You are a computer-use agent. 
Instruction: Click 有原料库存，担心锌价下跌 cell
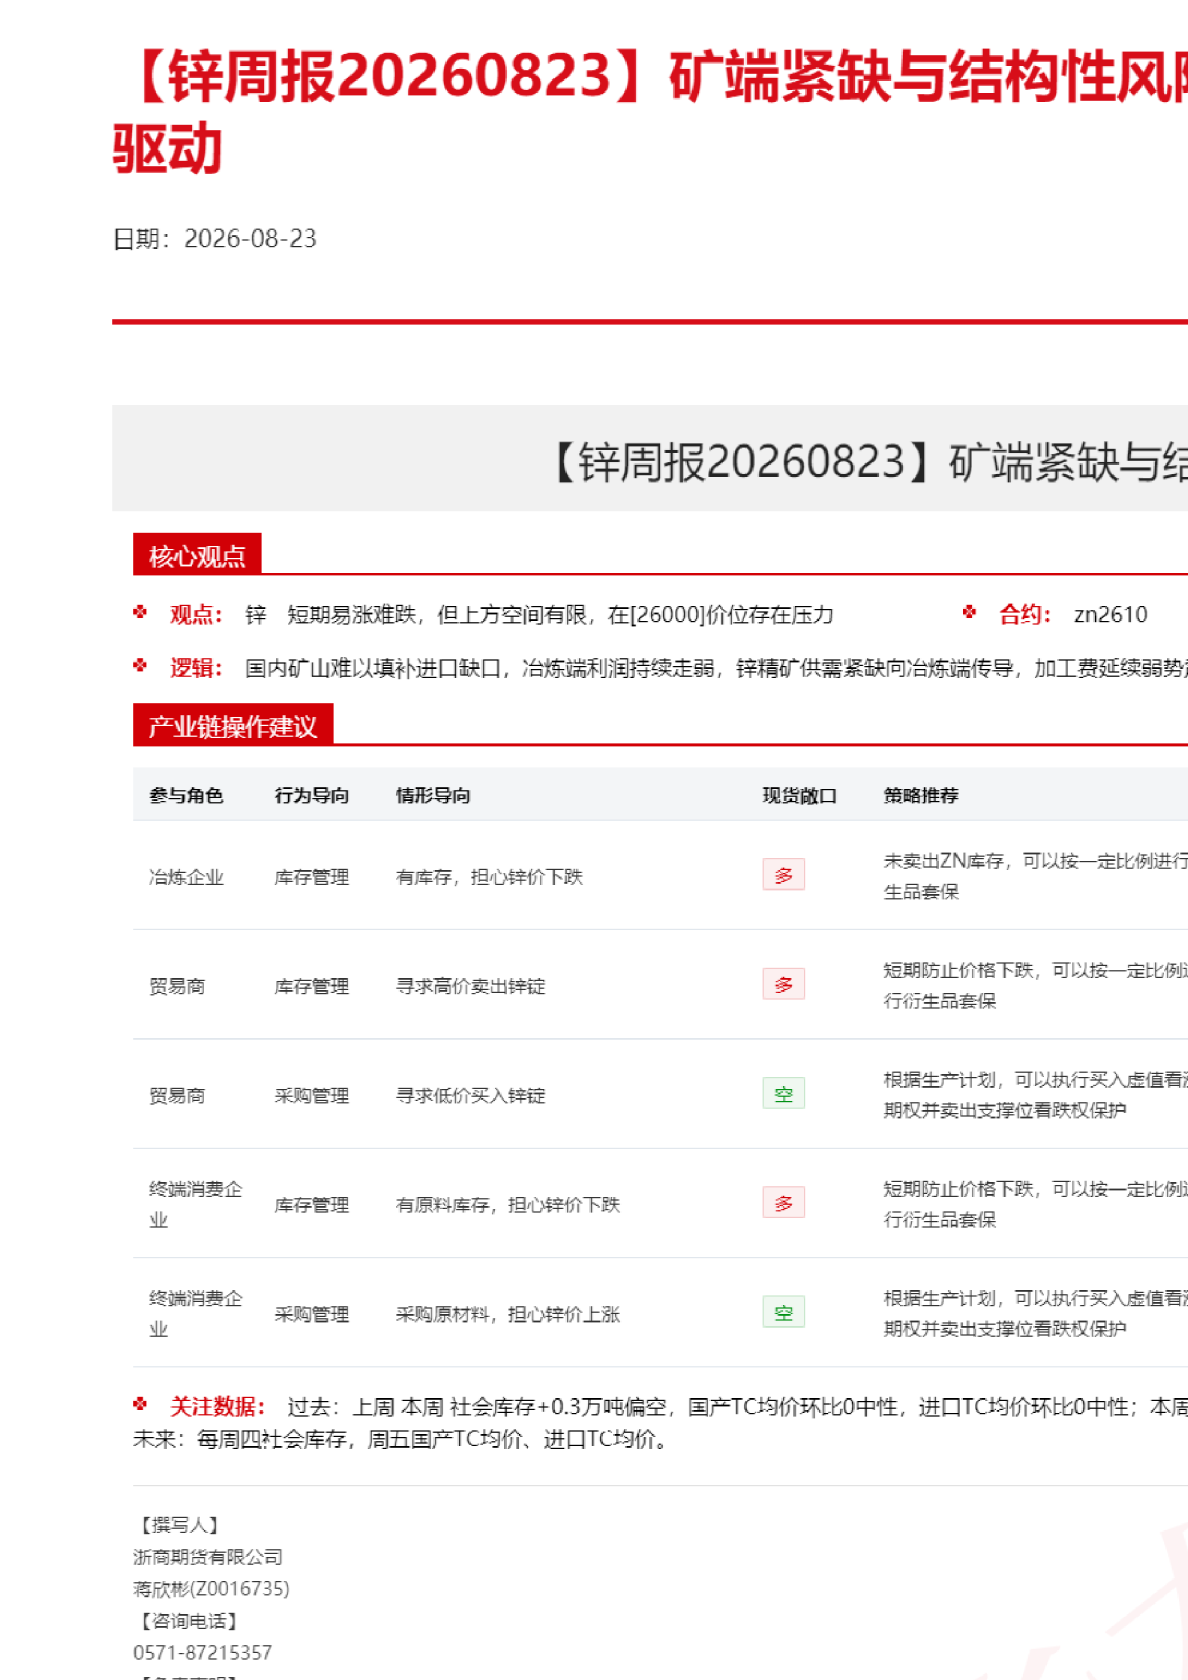(508, 1205)
